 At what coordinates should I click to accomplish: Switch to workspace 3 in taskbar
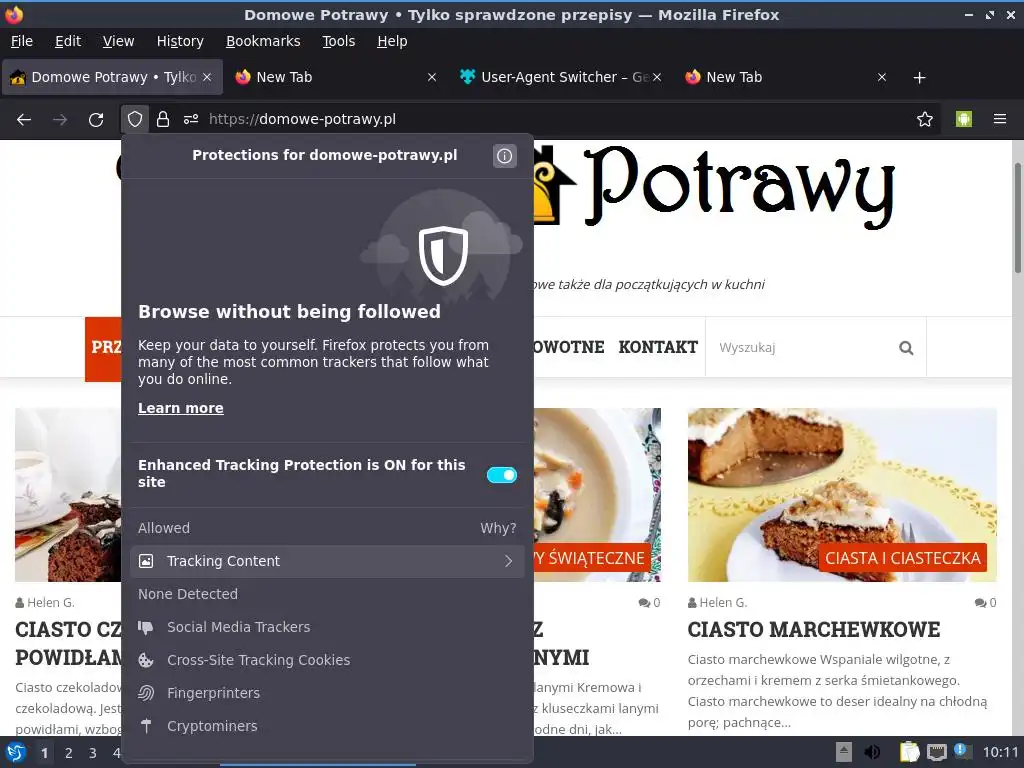(x=93, y=753)
